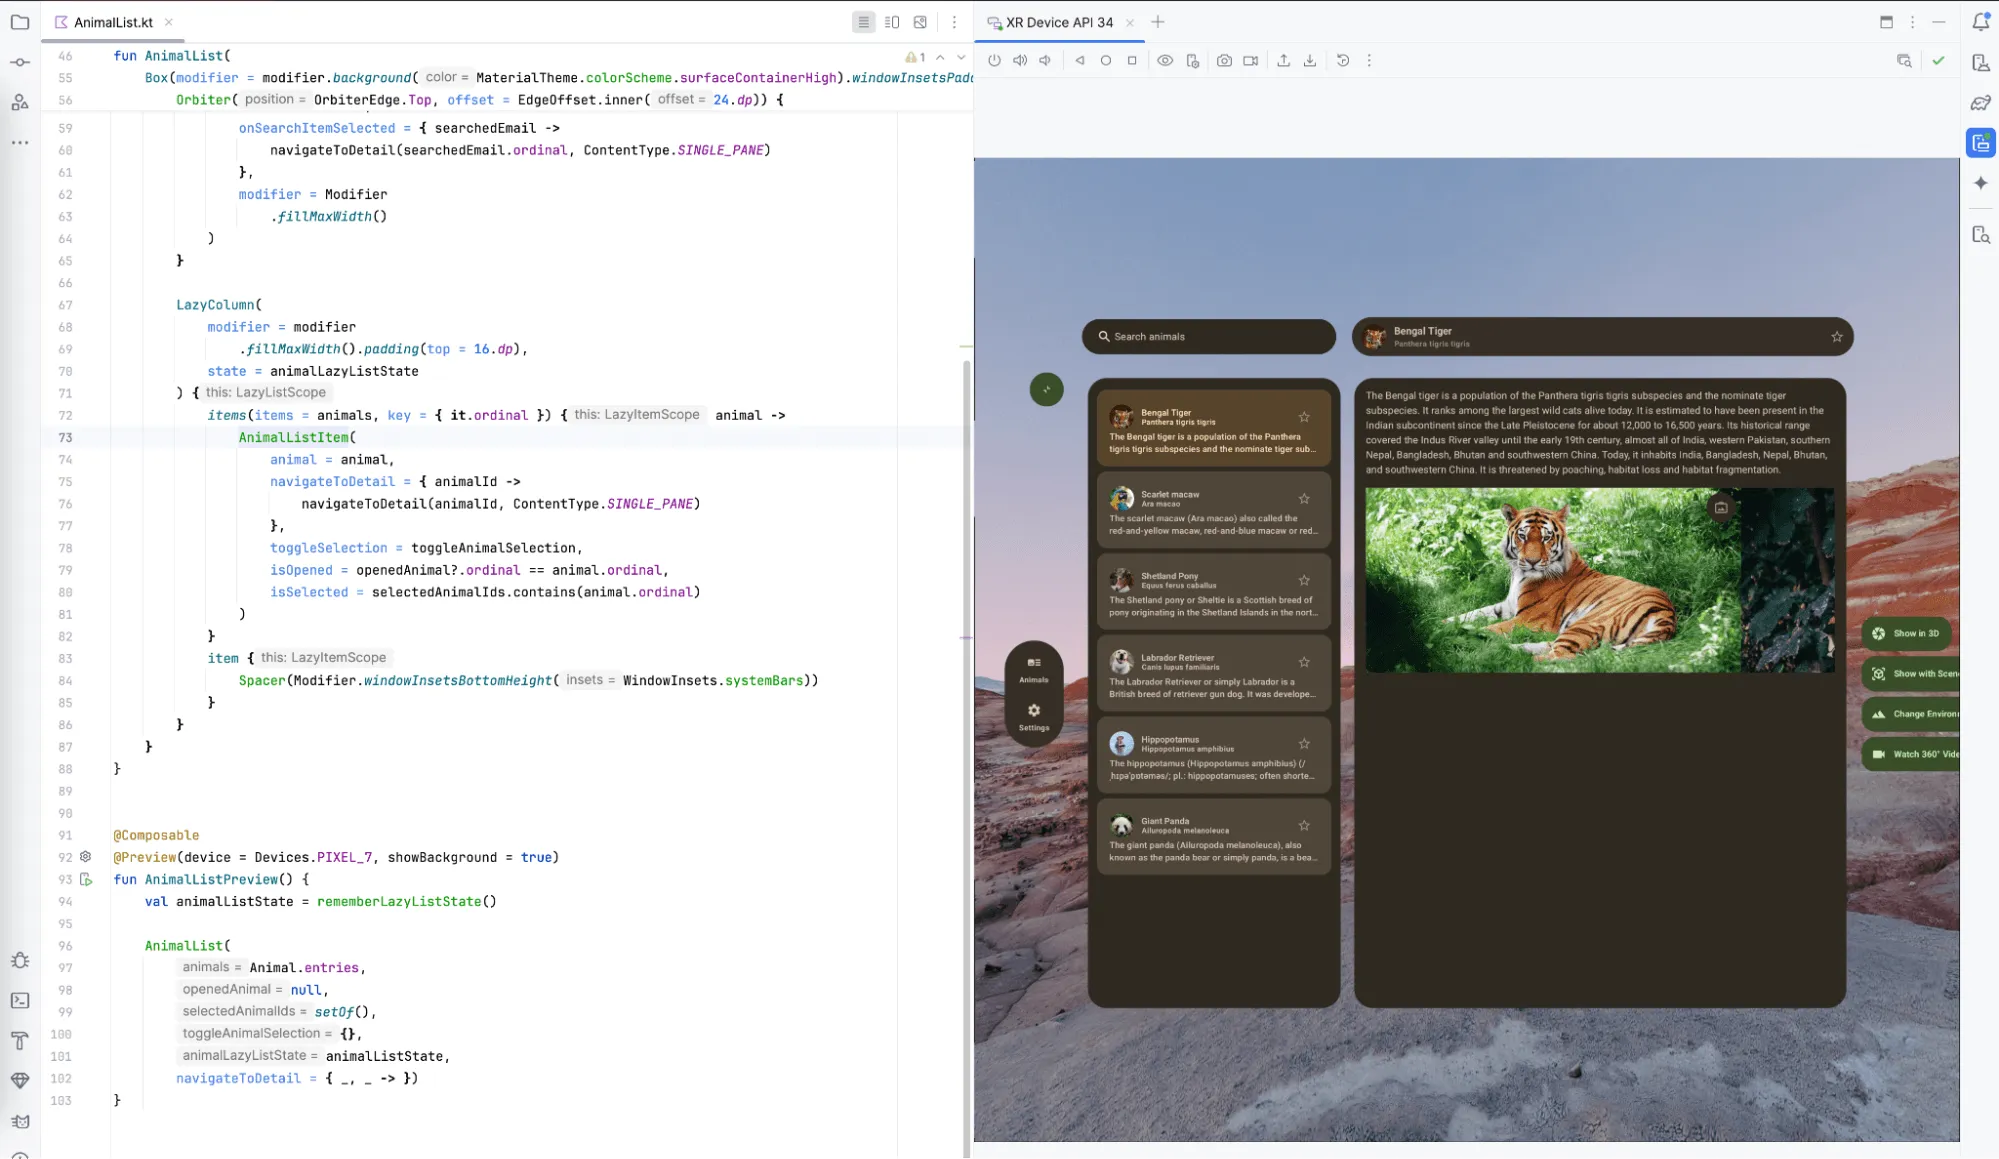Open the Gradle tool window

click(1979, 101)
